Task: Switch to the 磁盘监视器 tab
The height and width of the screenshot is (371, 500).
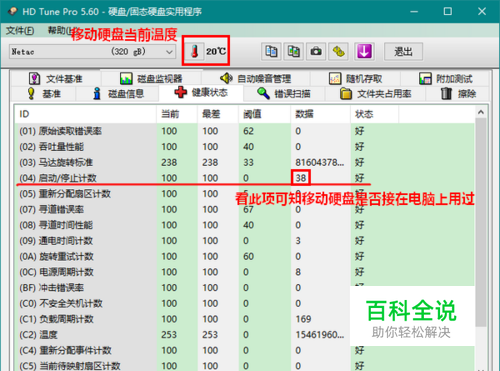Action: [151, 79]
